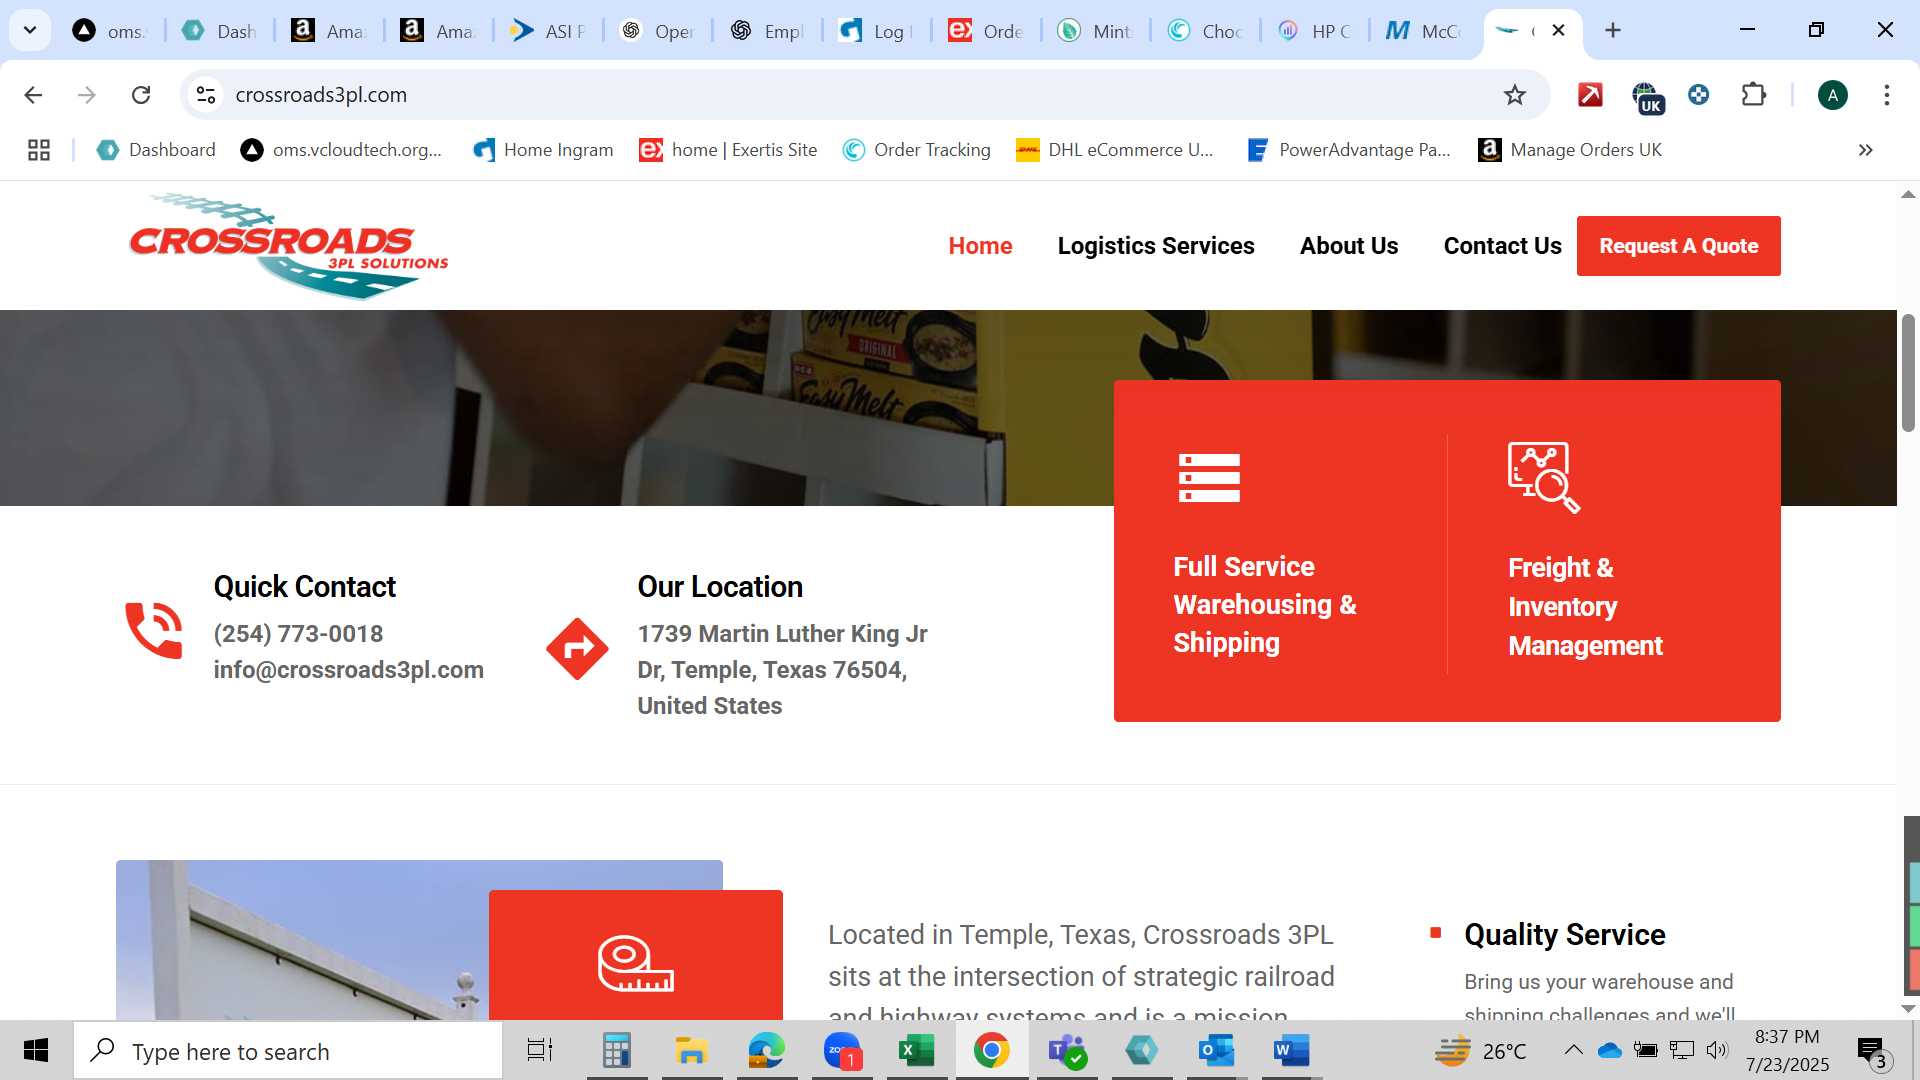Switch to the McC tab
1920x1080 pixels.
coord(1424,31)
